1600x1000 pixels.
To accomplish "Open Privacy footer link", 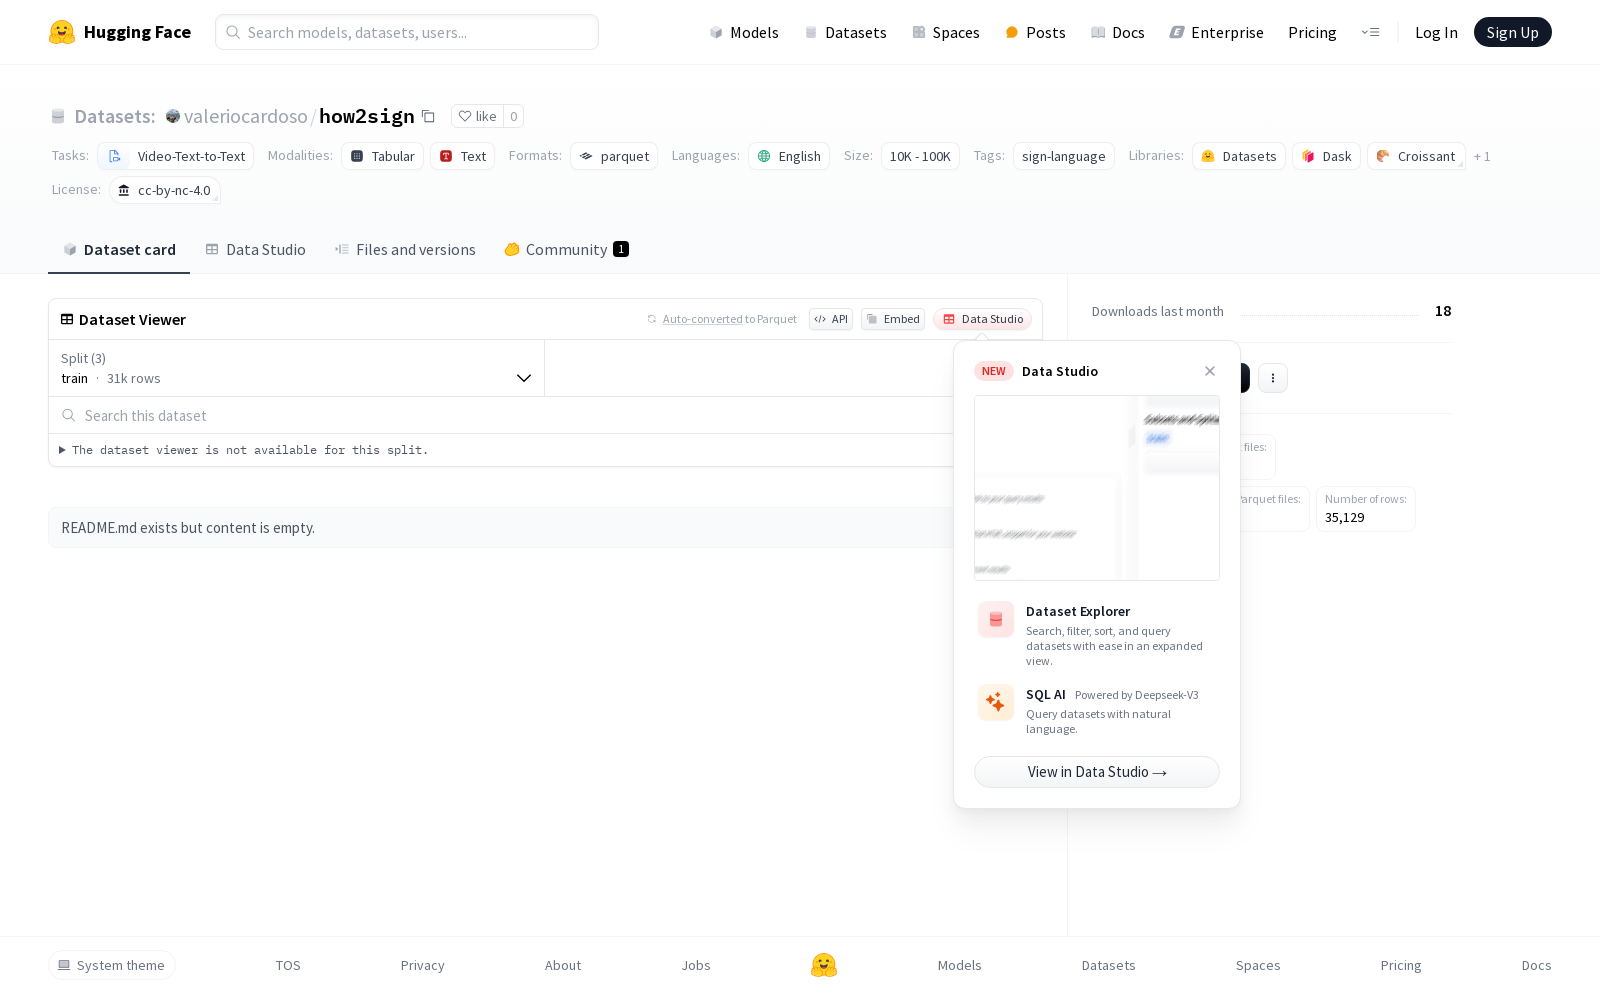I will pyautogui.click(x=422, y=965).
